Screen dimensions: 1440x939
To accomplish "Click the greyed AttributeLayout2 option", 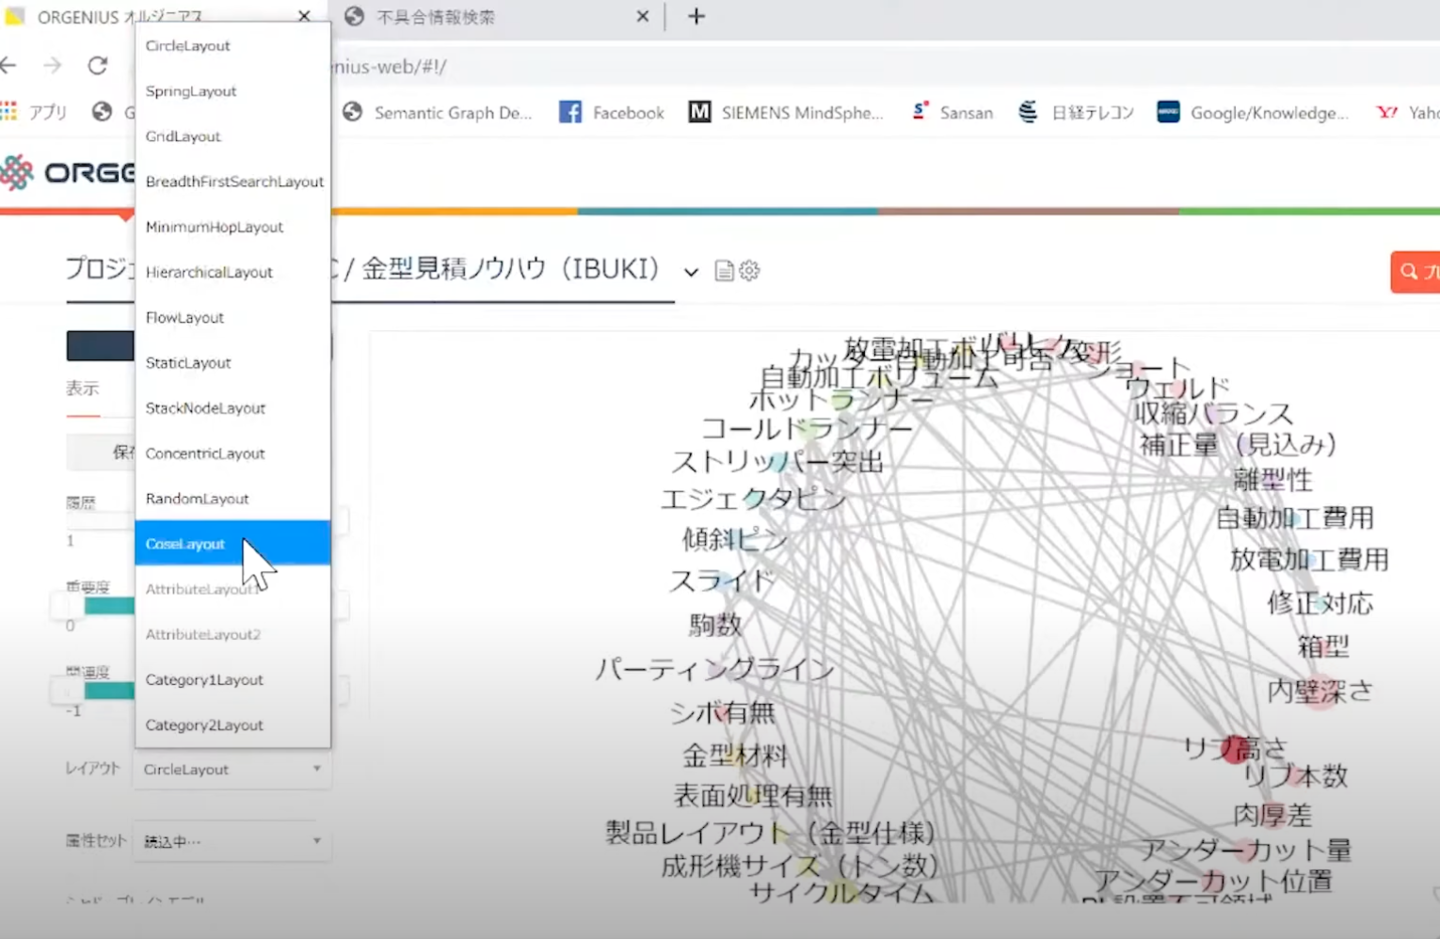I will coord(233,635).
